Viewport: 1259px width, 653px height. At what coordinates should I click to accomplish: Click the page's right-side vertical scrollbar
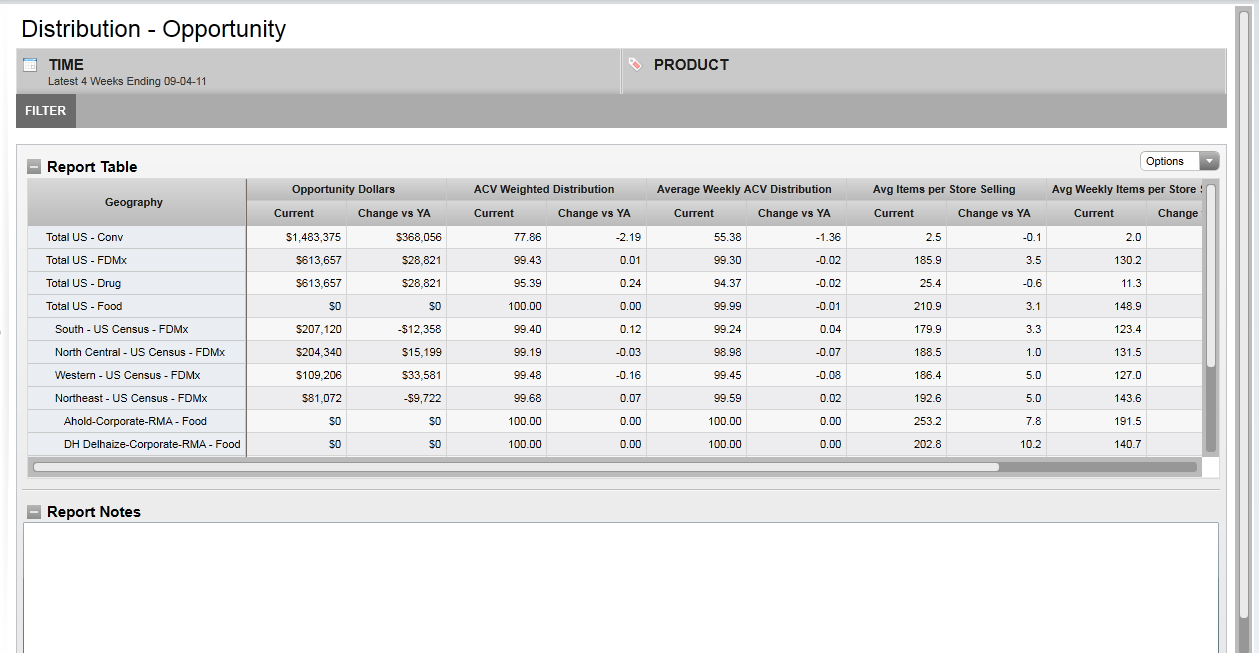coord(1244,300)
